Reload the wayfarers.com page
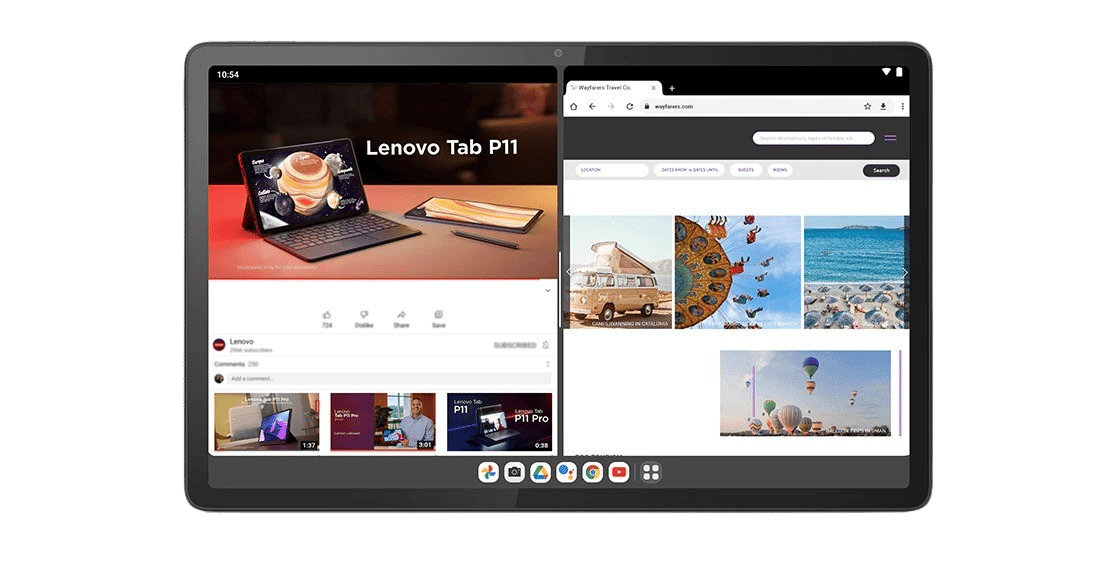Image resolution: width=1116 pixels, height=567 pixels. 629,107
